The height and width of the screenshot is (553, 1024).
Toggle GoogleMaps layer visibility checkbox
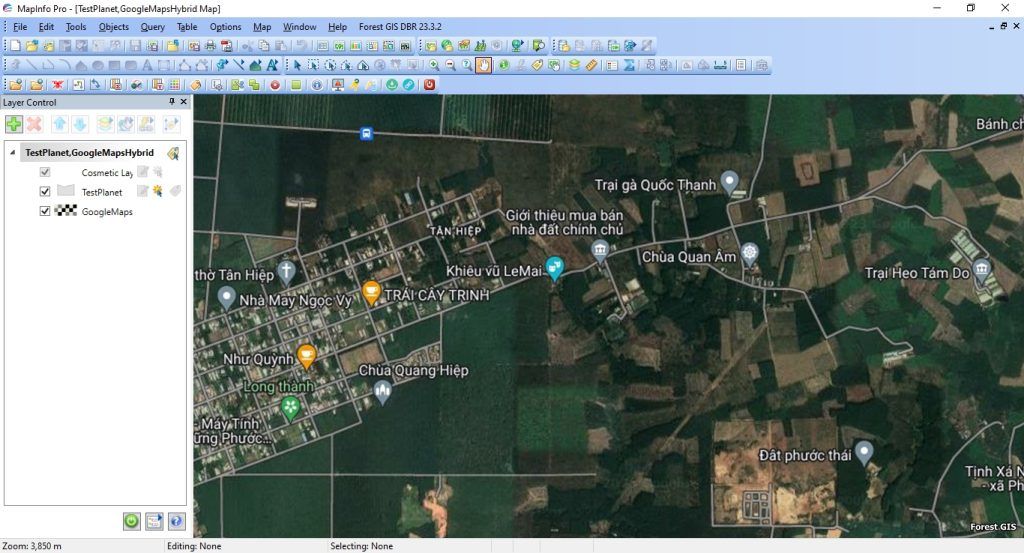click(45, 211)
